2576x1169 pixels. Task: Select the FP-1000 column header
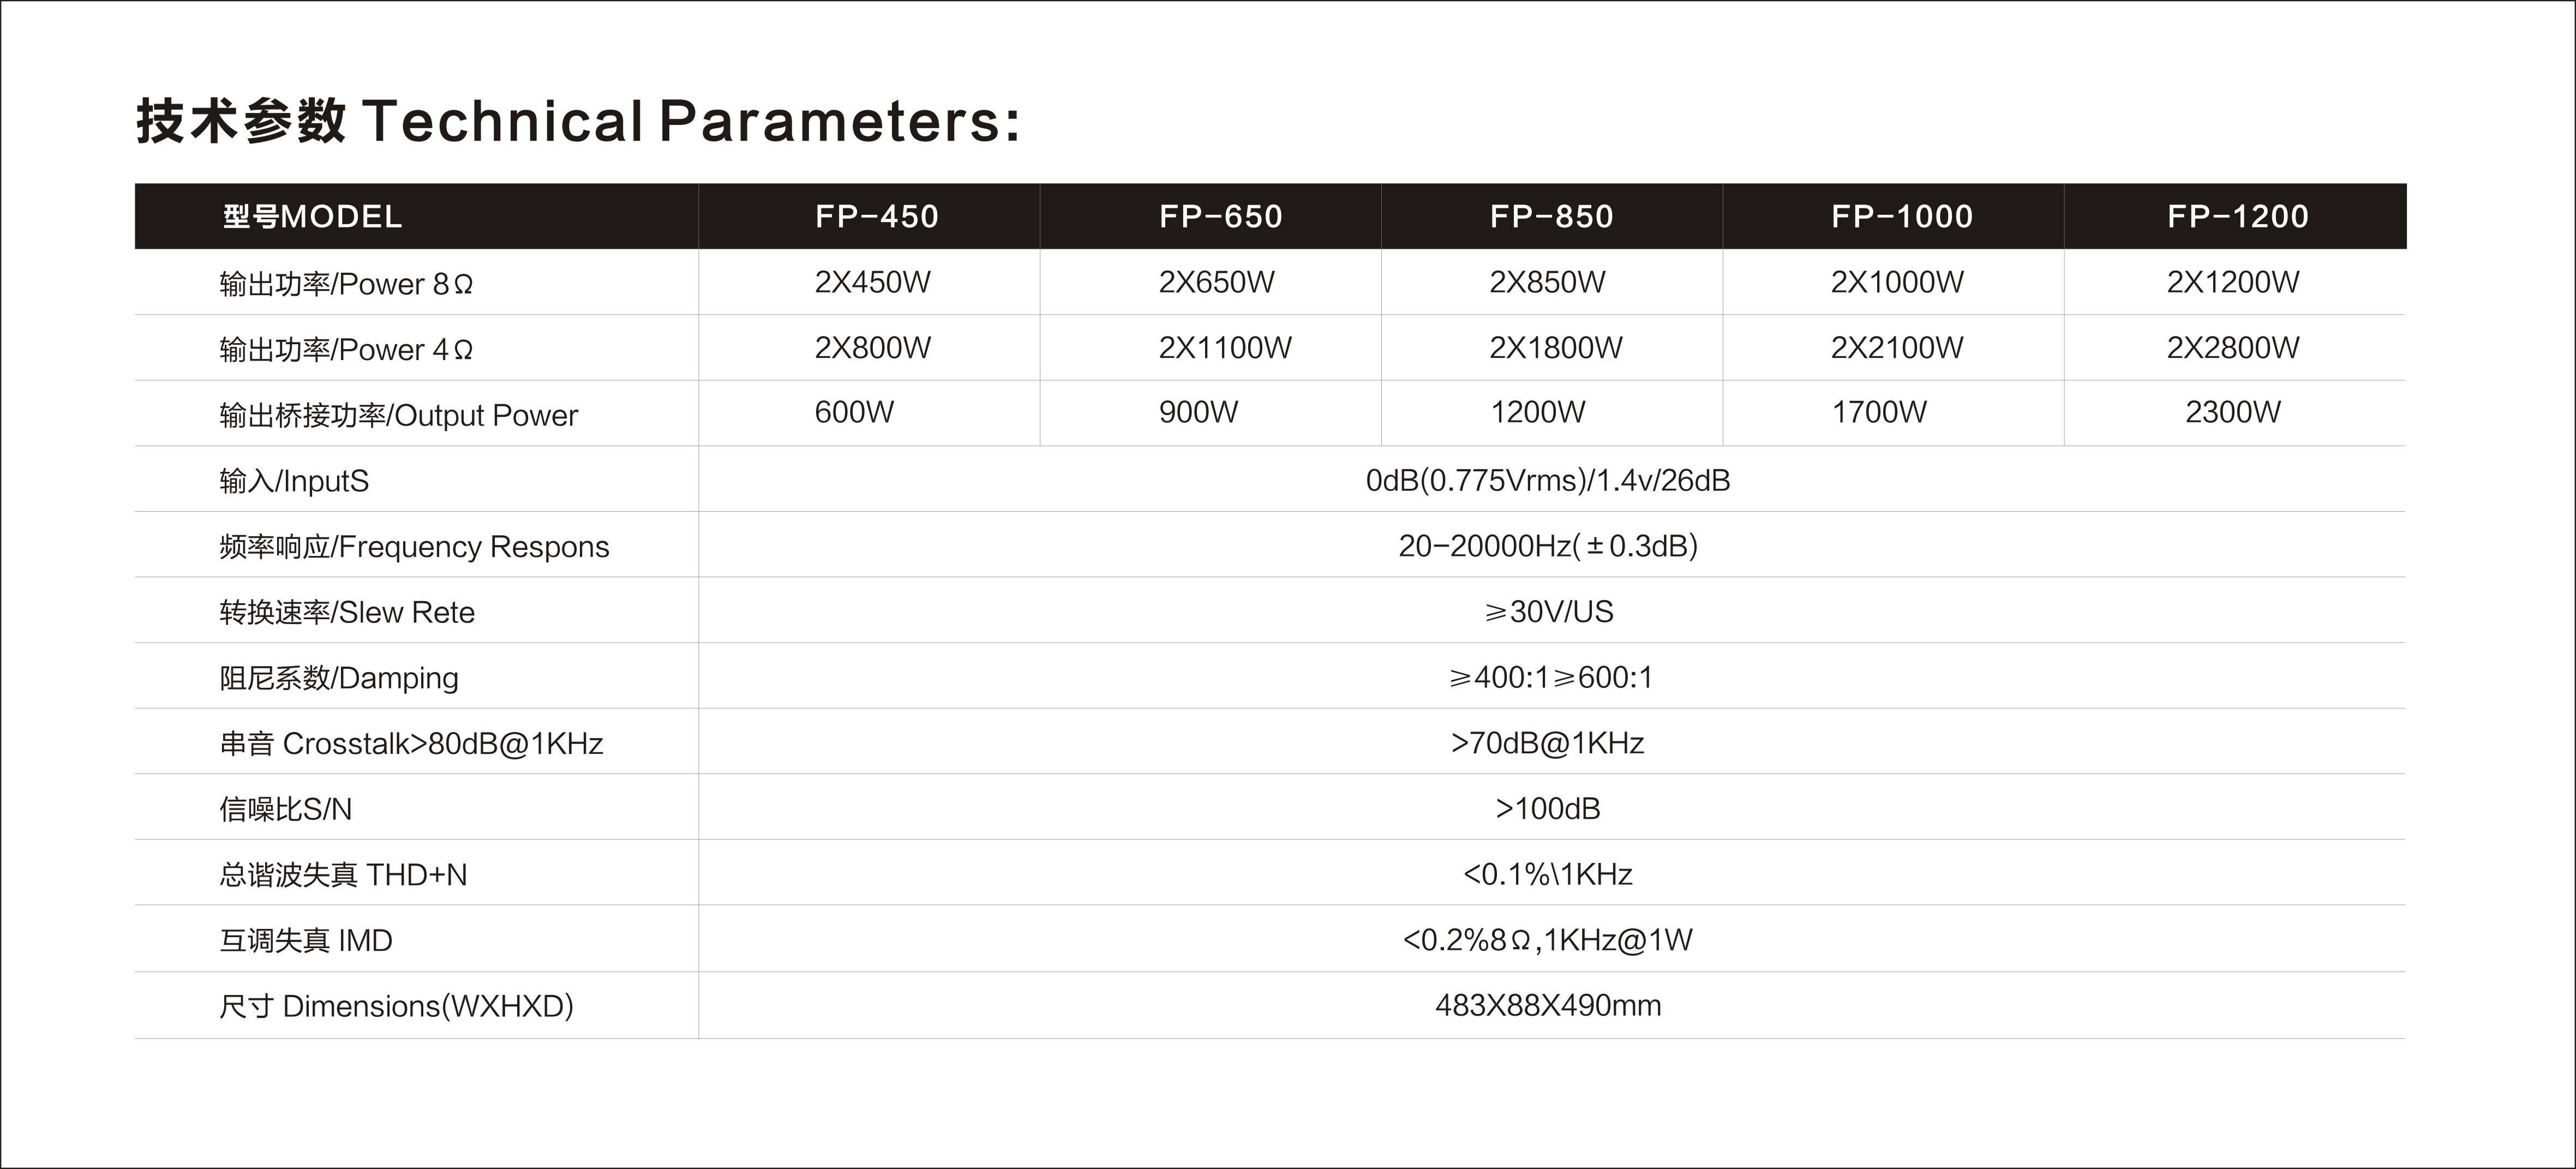tap(1901, 216)
